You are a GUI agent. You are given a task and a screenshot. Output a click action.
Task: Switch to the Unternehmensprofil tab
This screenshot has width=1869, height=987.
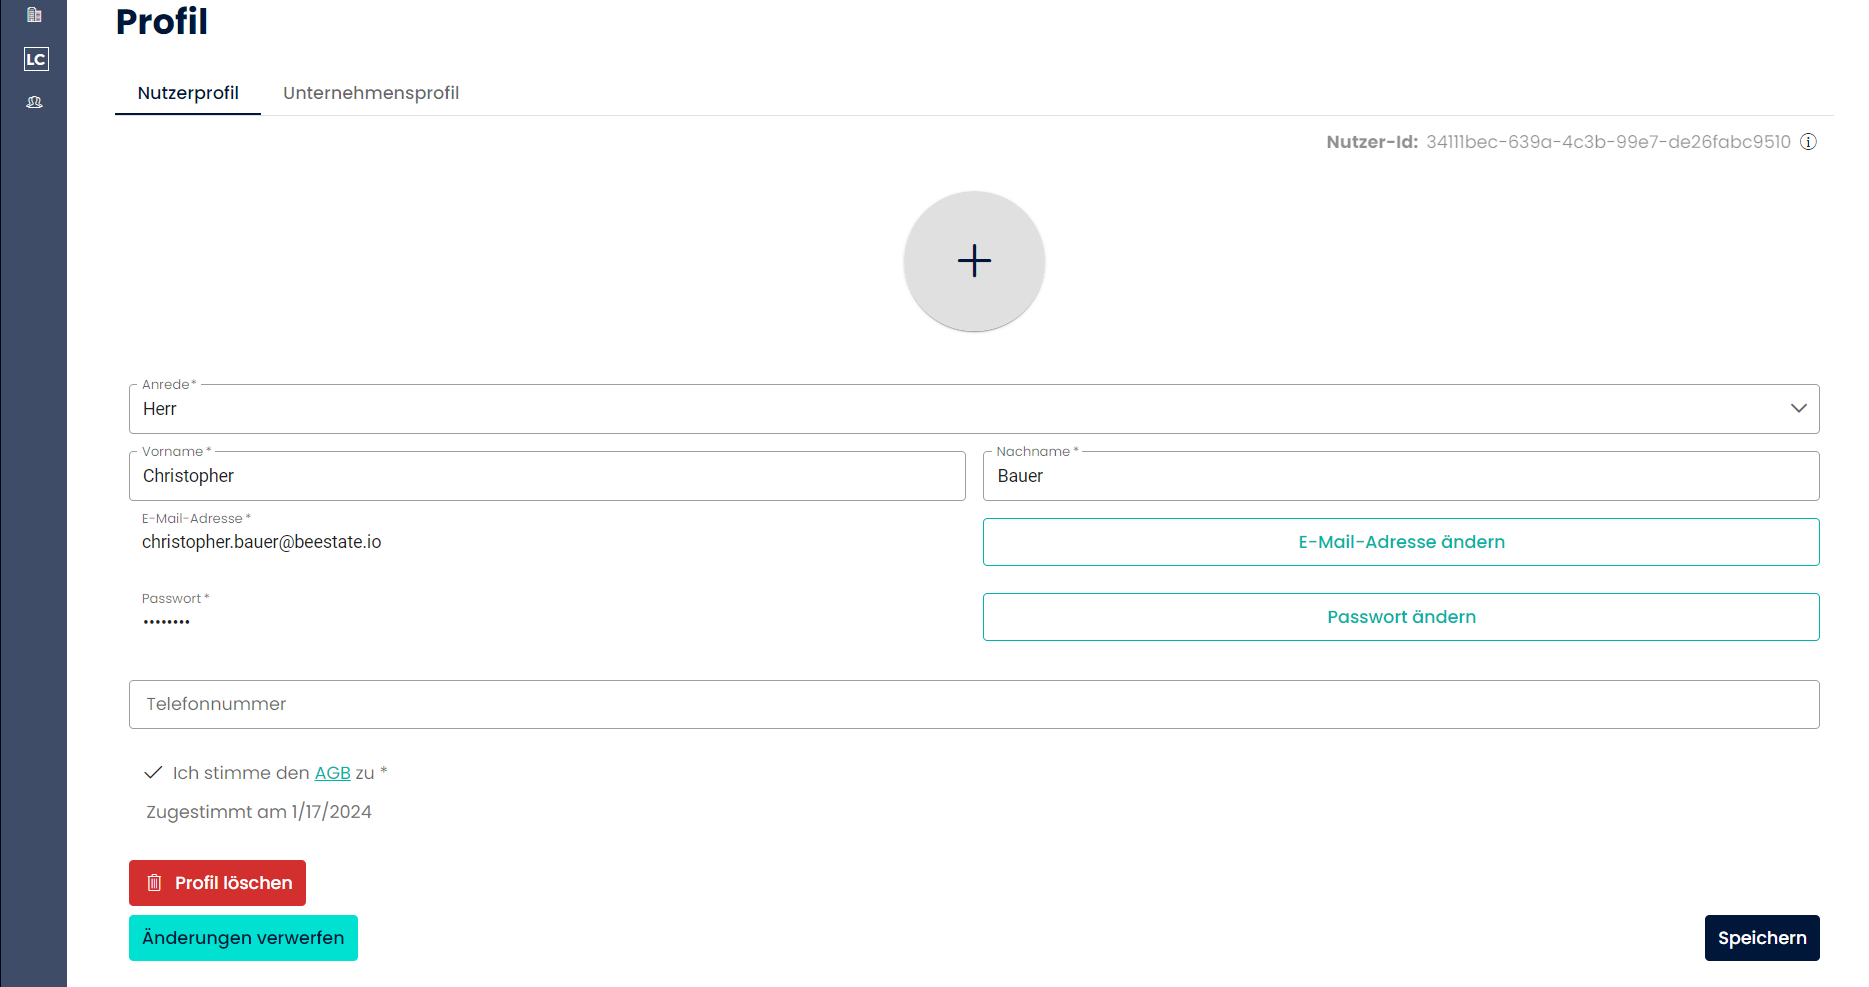coord(371,93)
